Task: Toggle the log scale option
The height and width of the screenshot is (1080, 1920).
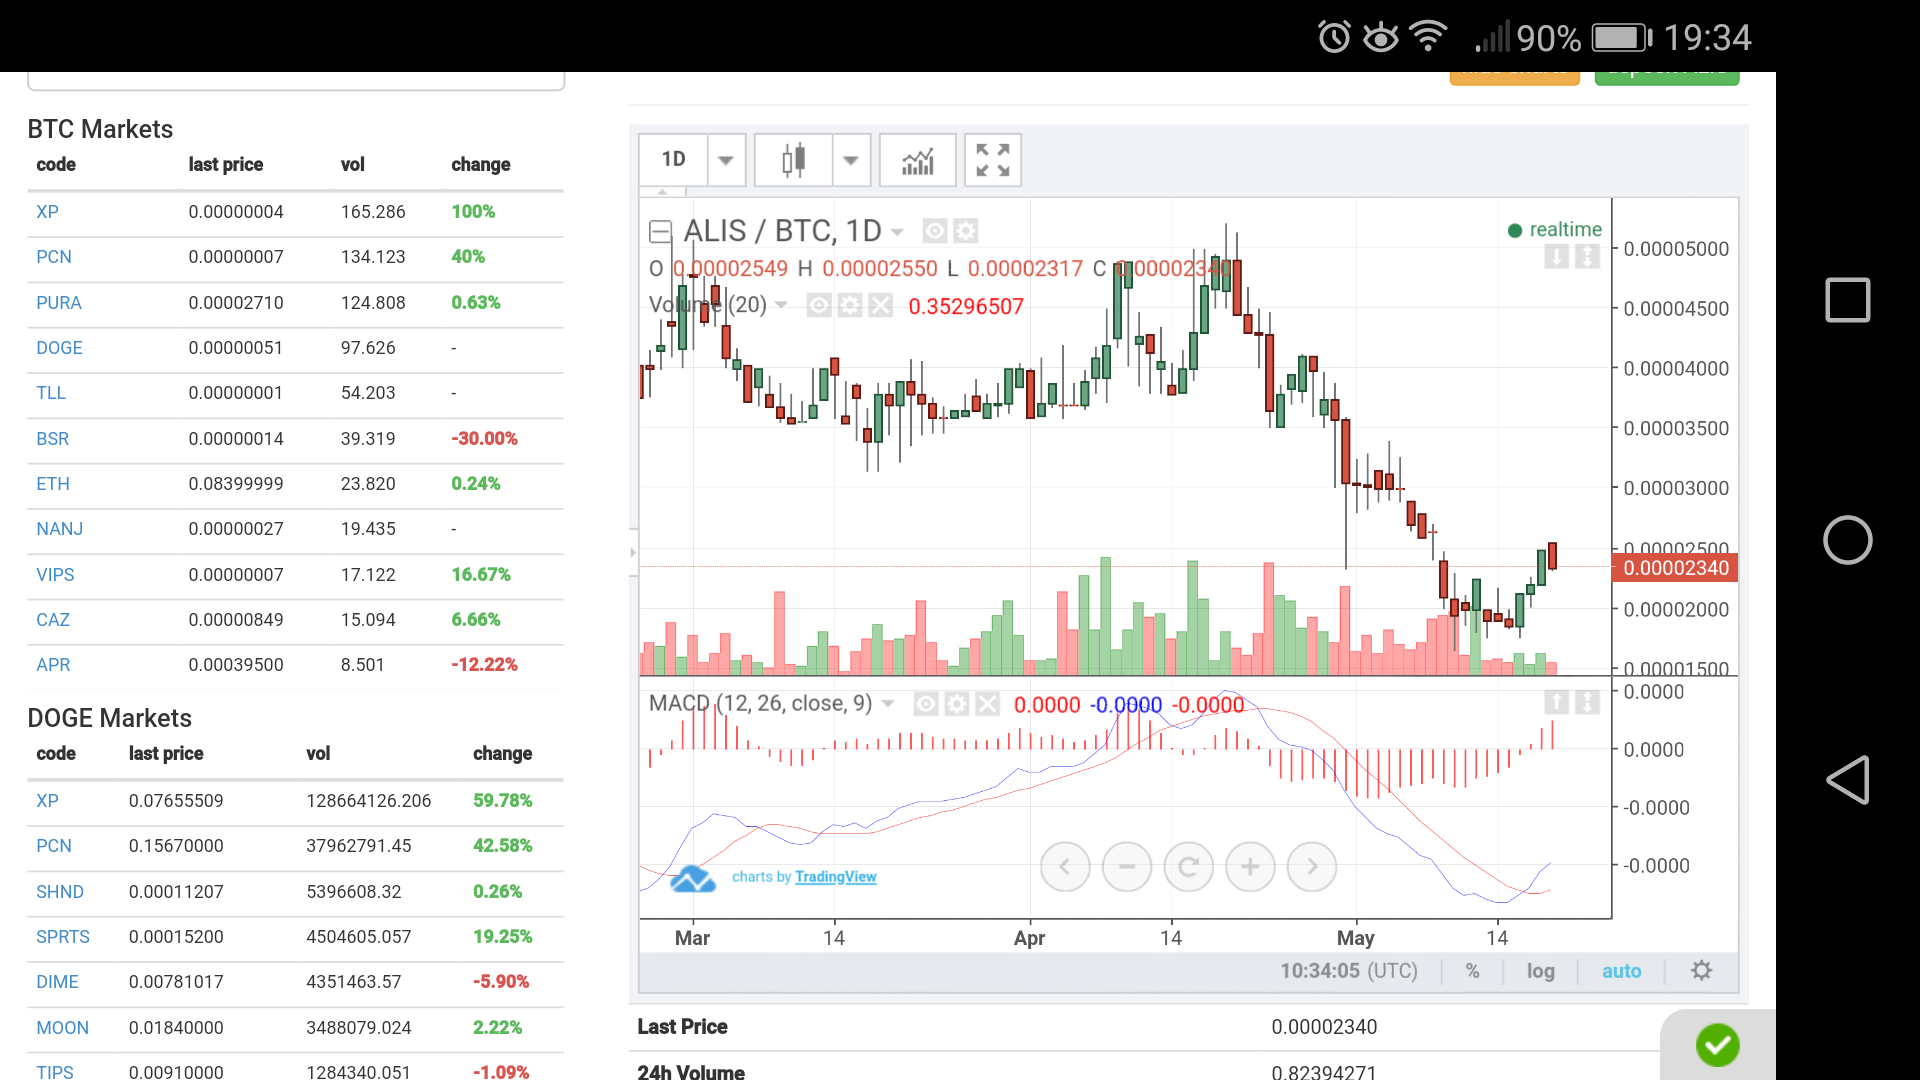Action: tap(1540, 971)
